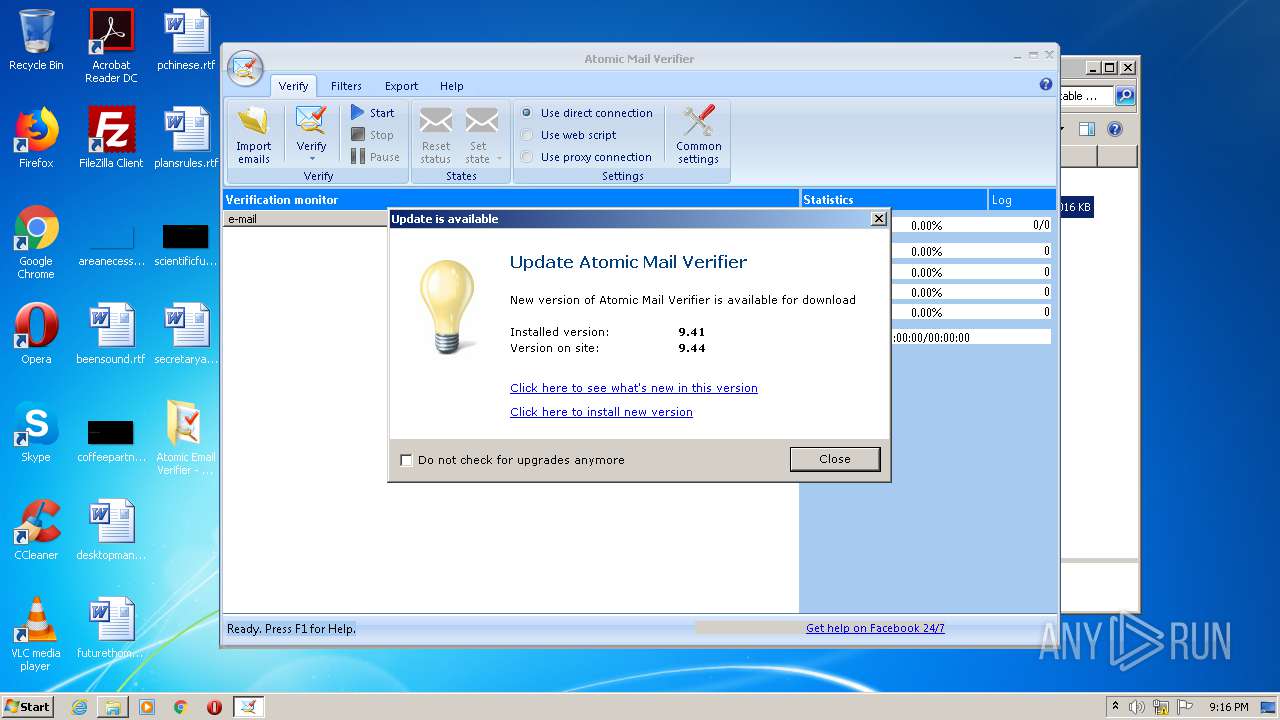Image resolution: width=1280 pixels, height=720 pixels.
Task: Click the Verify envelope icon in ribbon
Action: pos(311,121)
